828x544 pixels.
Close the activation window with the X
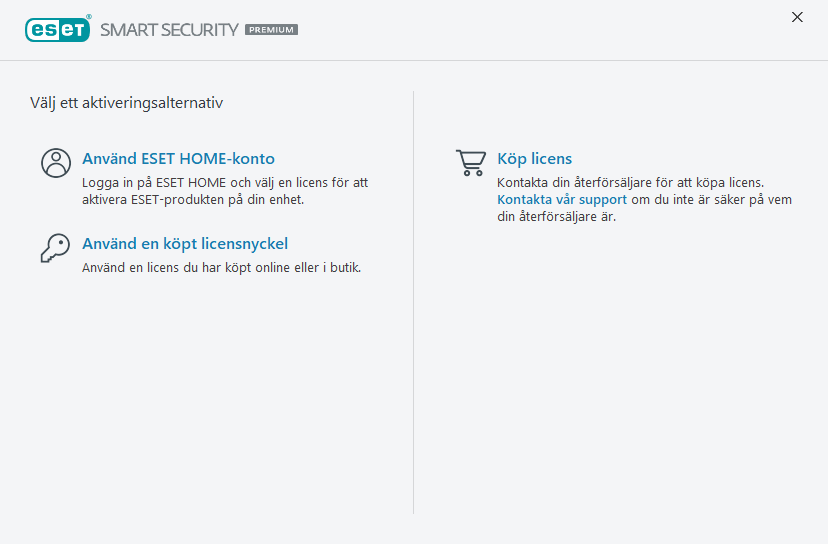click(797, 17)
